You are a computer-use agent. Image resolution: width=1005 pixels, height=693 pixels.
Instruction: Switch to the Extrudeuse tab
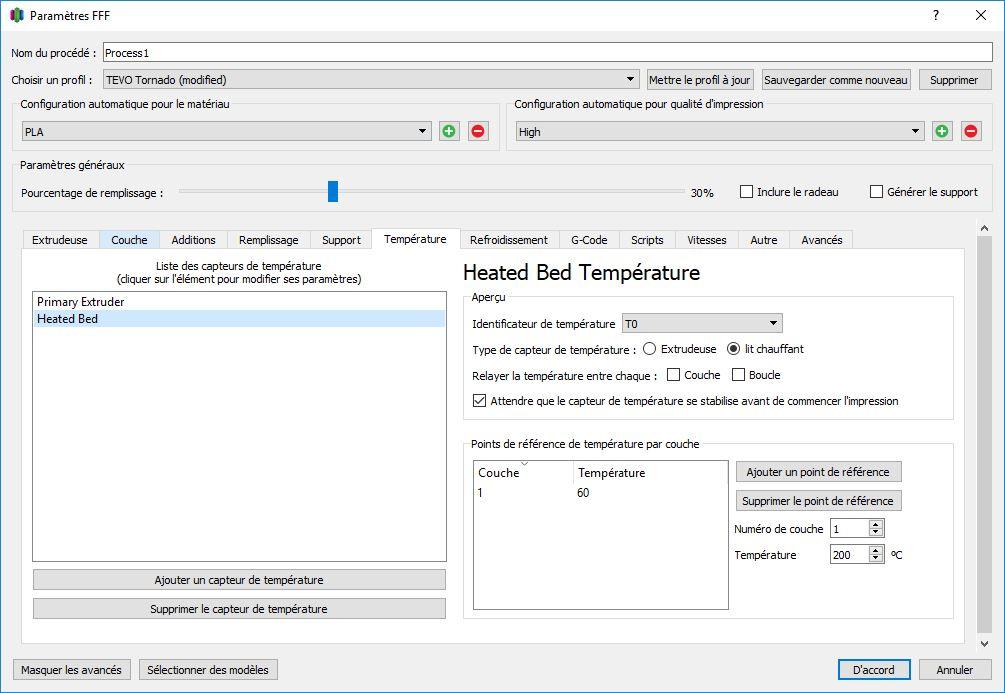click(60, 240)
